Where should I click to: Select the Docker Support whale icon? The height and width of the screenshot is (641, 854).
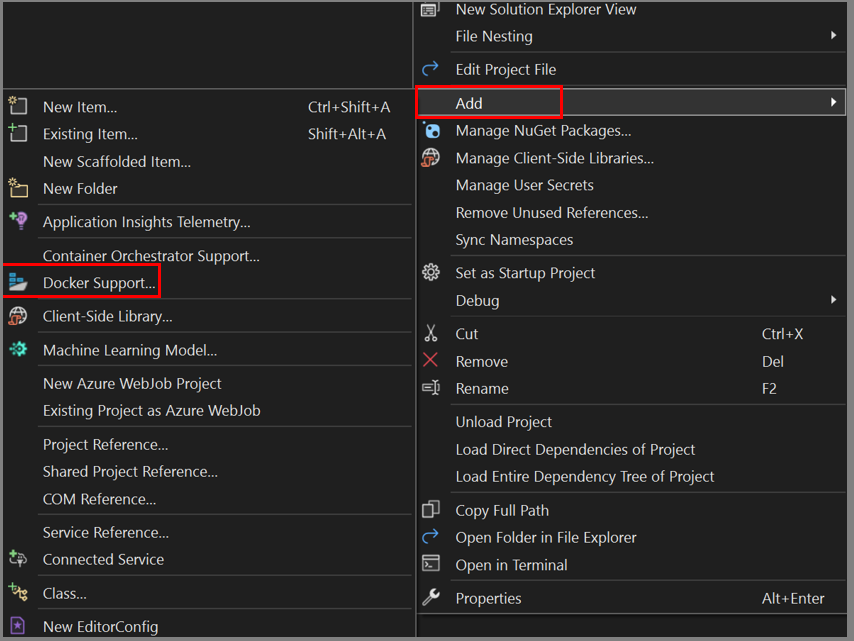tap(18, 282)
